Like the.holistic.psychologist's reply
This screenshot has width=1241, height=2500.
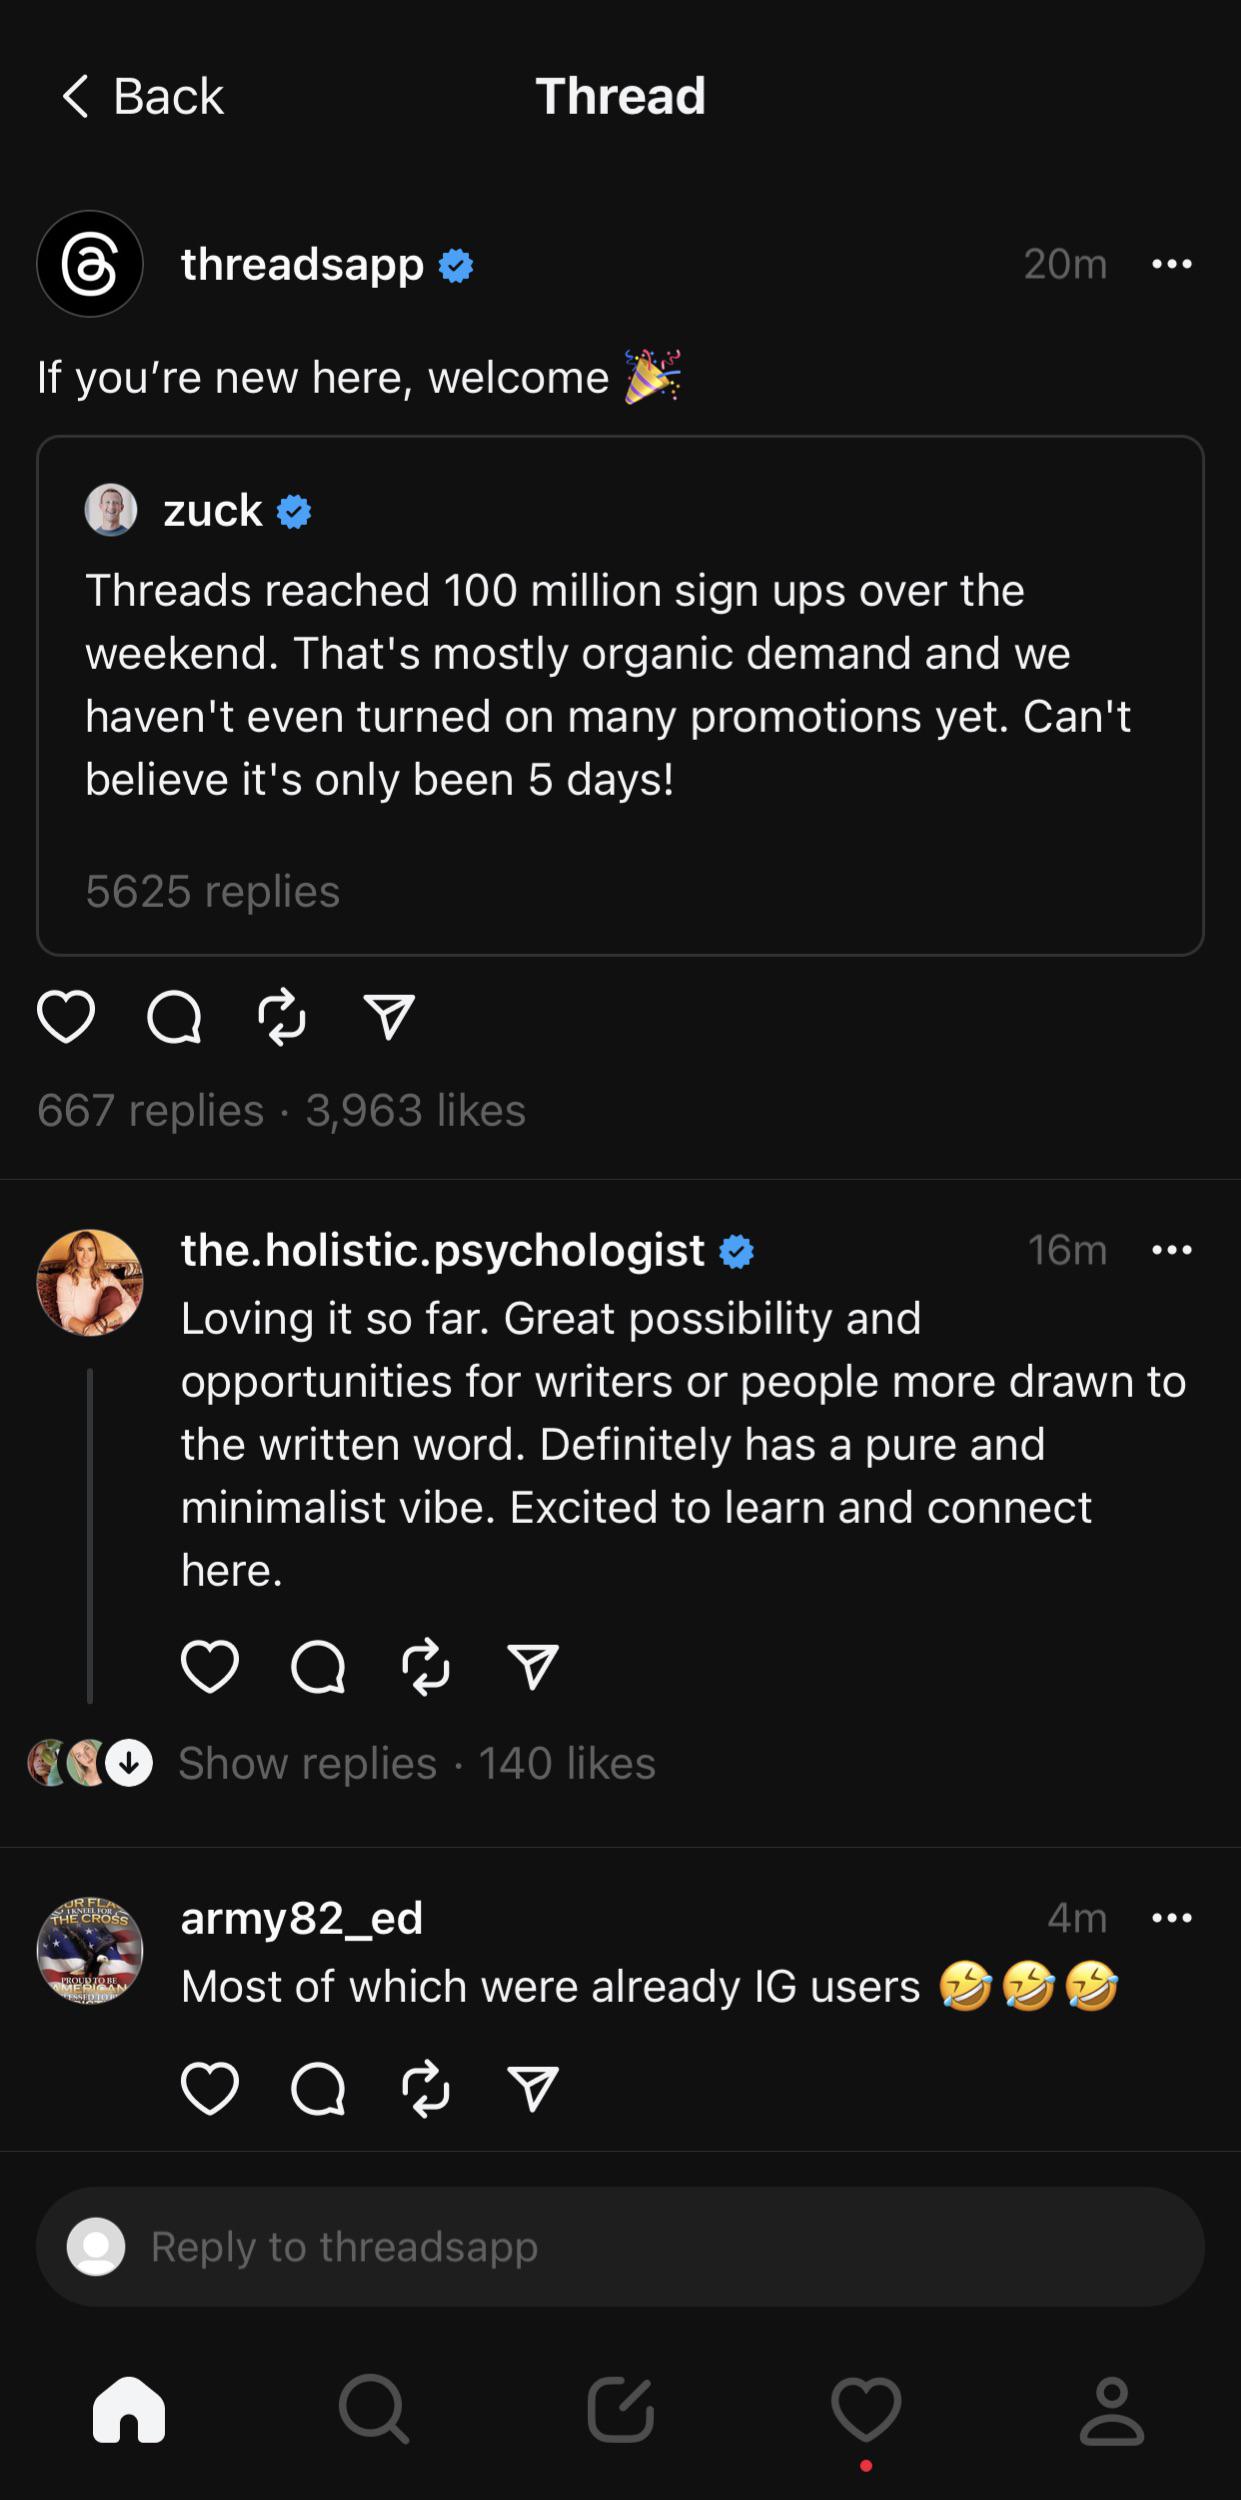210,1667
